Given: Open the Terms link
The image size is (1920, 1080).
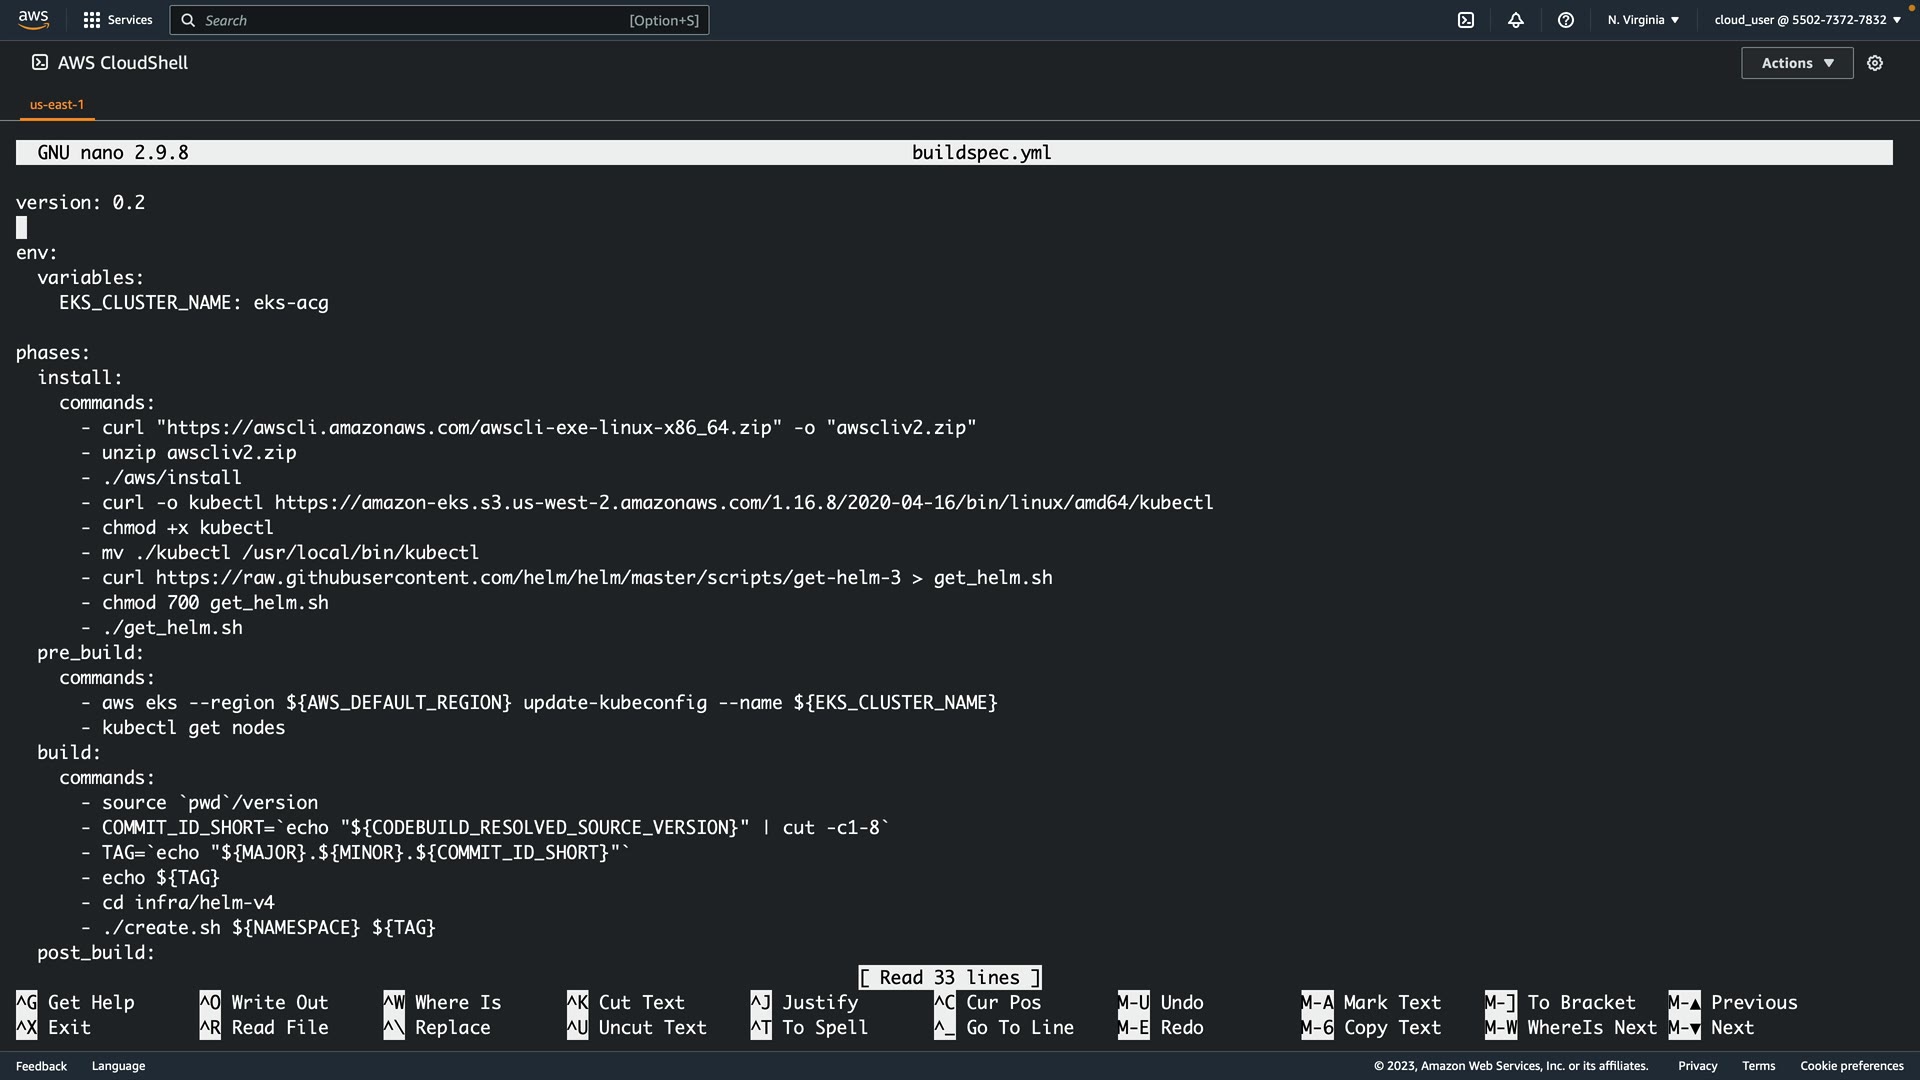Looking at the screenshot, I should tap(1758, 1066).
